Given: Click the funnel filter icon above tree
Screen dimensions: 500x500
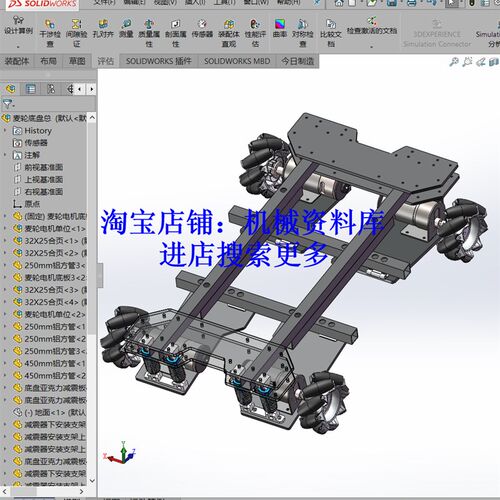Looking at the screenshot, I should tap(8, 104).
